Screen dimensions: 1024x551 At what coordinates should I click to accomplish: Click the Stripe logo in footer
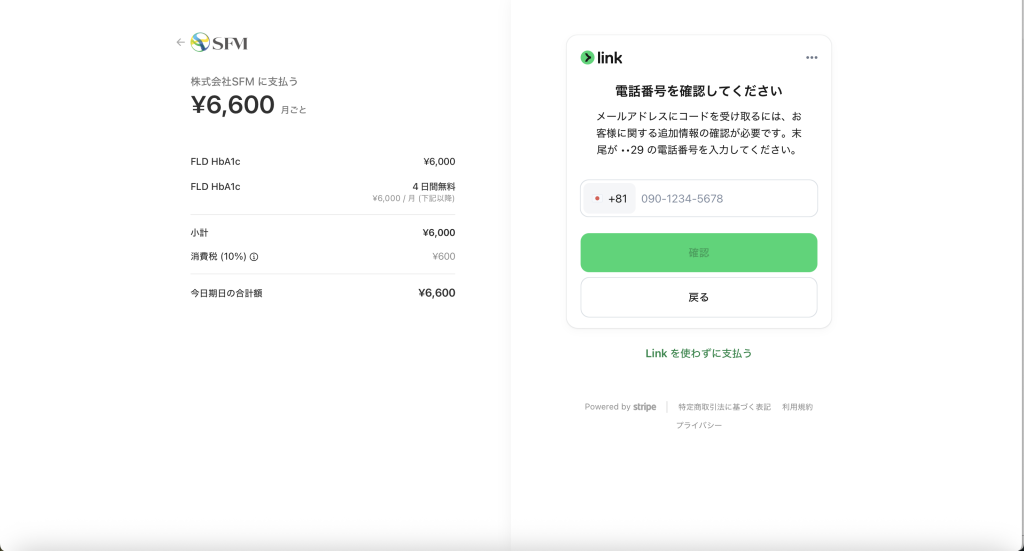coord(644,407)
